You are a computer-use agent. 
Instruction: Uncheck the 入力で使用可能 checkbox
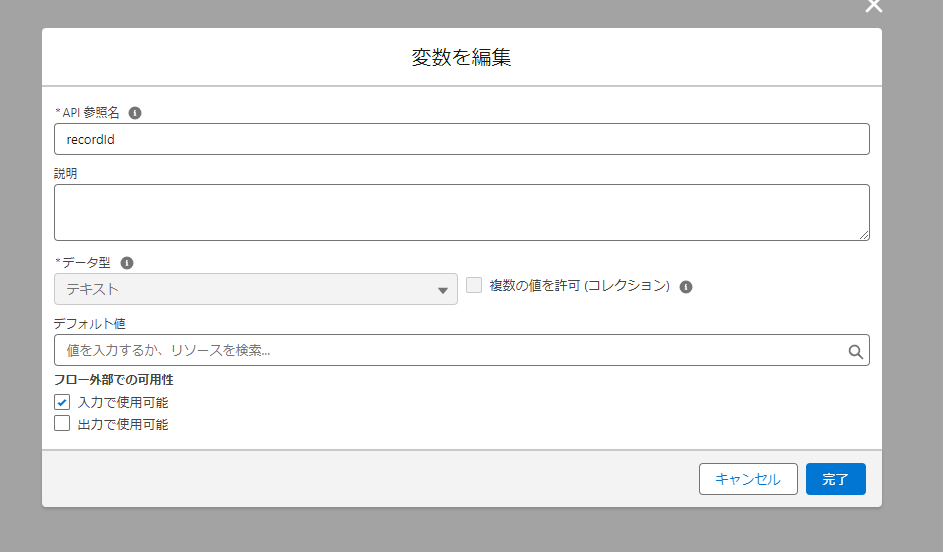[62, 402]
